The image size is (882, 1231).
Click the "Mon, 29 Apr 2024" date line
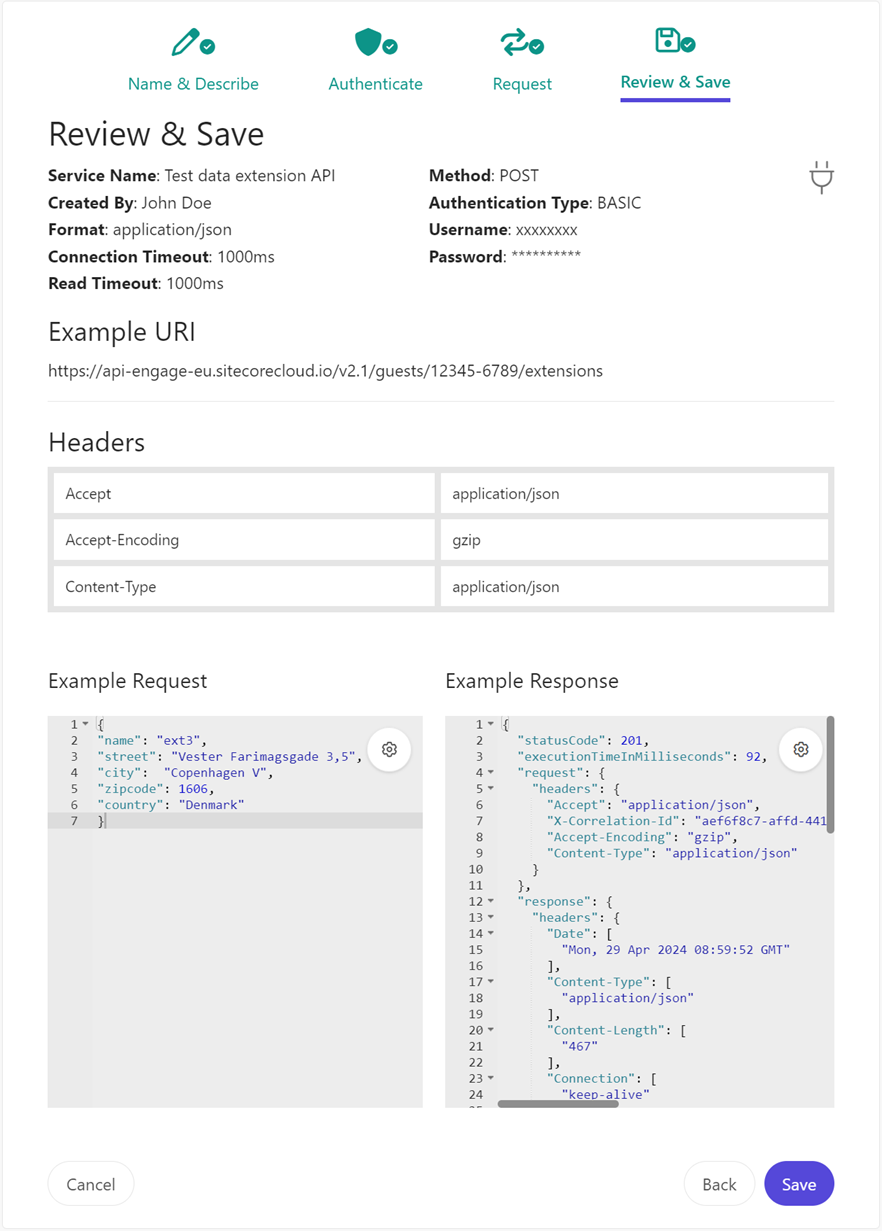click(676, 950)
